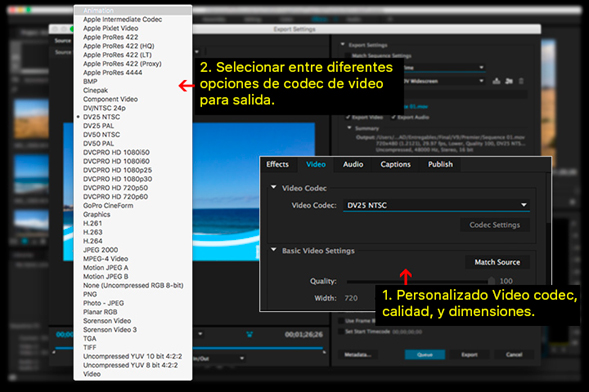Choose Apple ProRes 4444 from codec list
This screenshot has height=392, width=589.
(x=133, y=72)
